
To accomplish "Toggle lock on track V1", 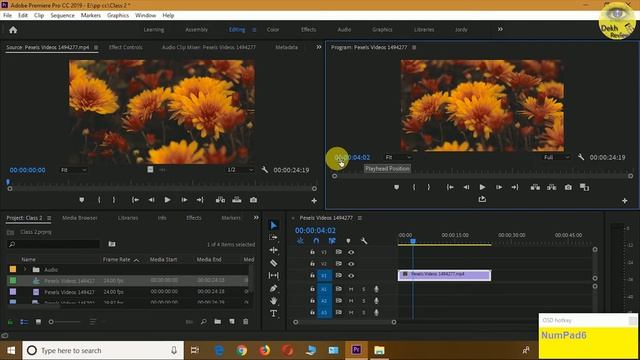I will (x=312, y=276).
